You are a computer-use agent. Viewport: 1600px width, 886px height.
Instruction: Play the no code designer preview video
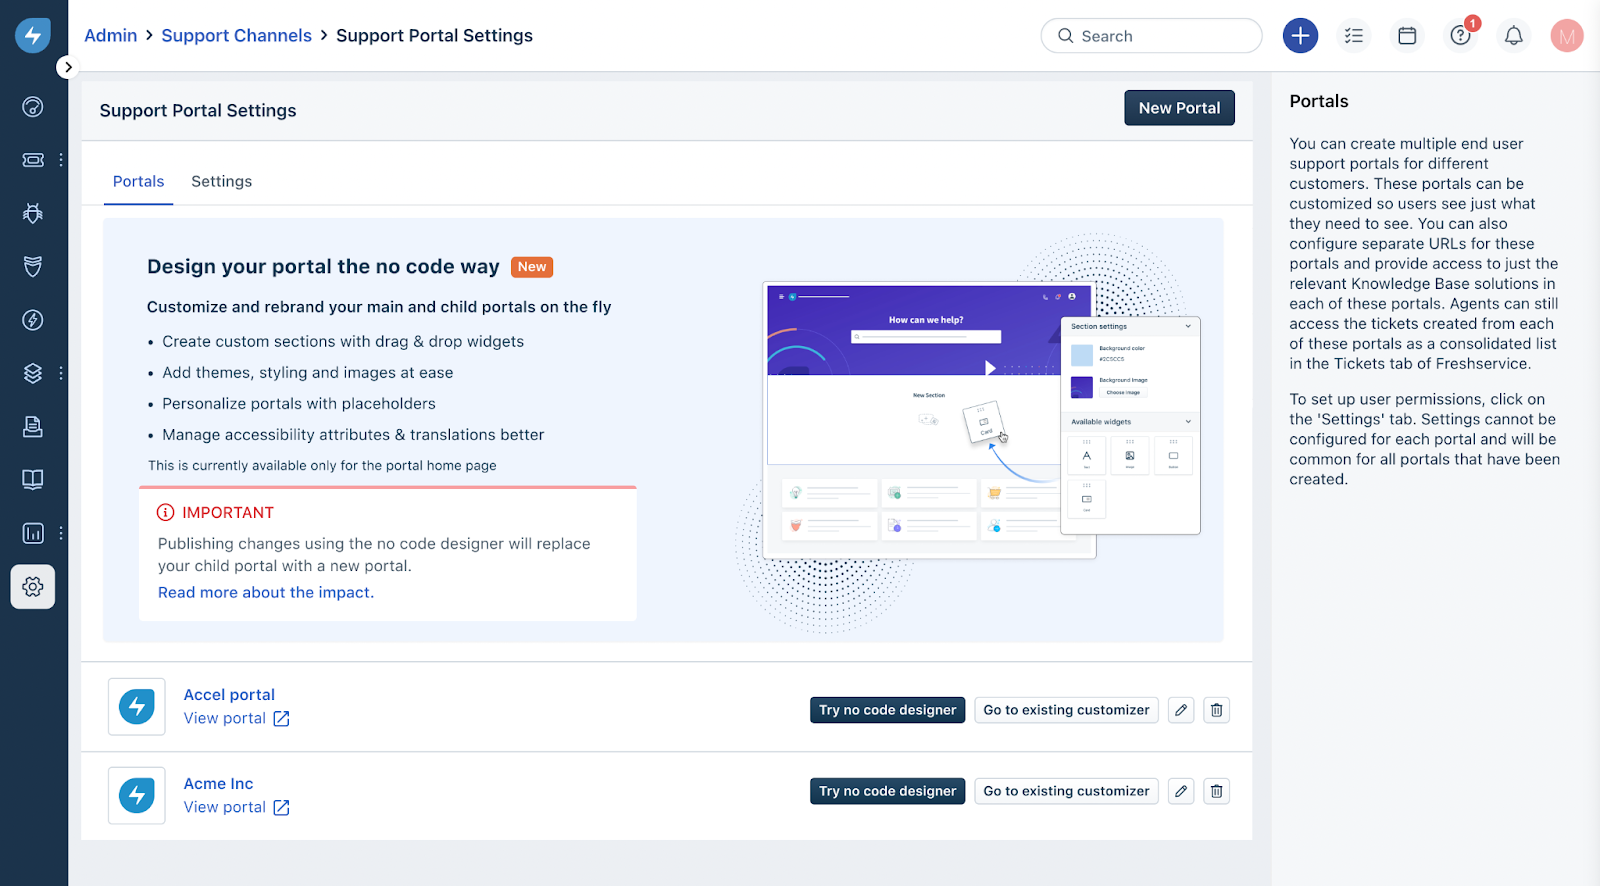pyautogui.click(x=990, y=368)
